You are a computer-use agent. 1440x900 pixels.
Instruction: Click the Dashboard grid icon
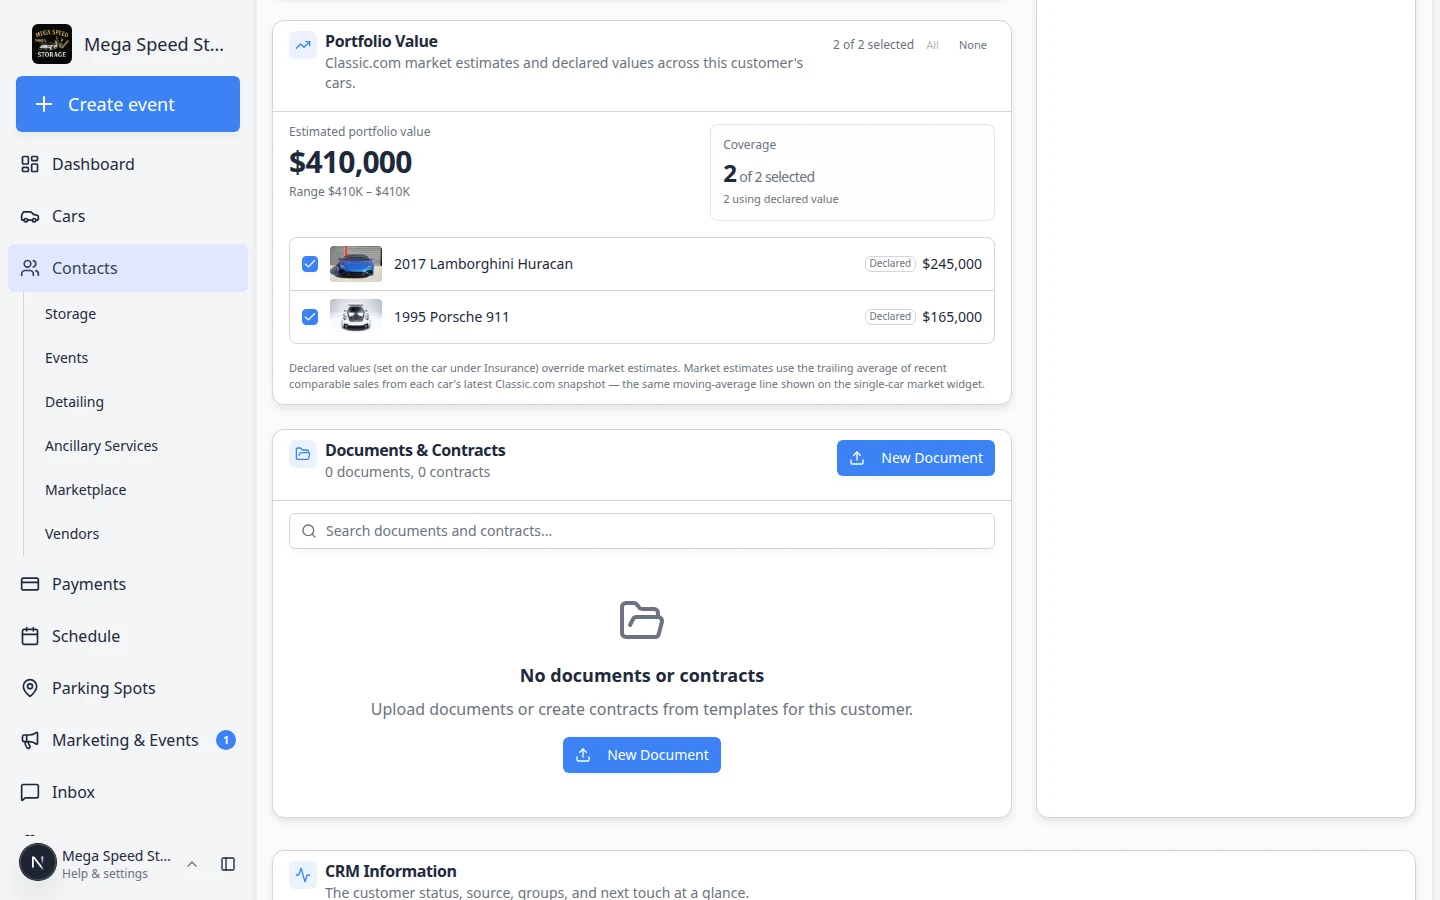click(30, 164)
